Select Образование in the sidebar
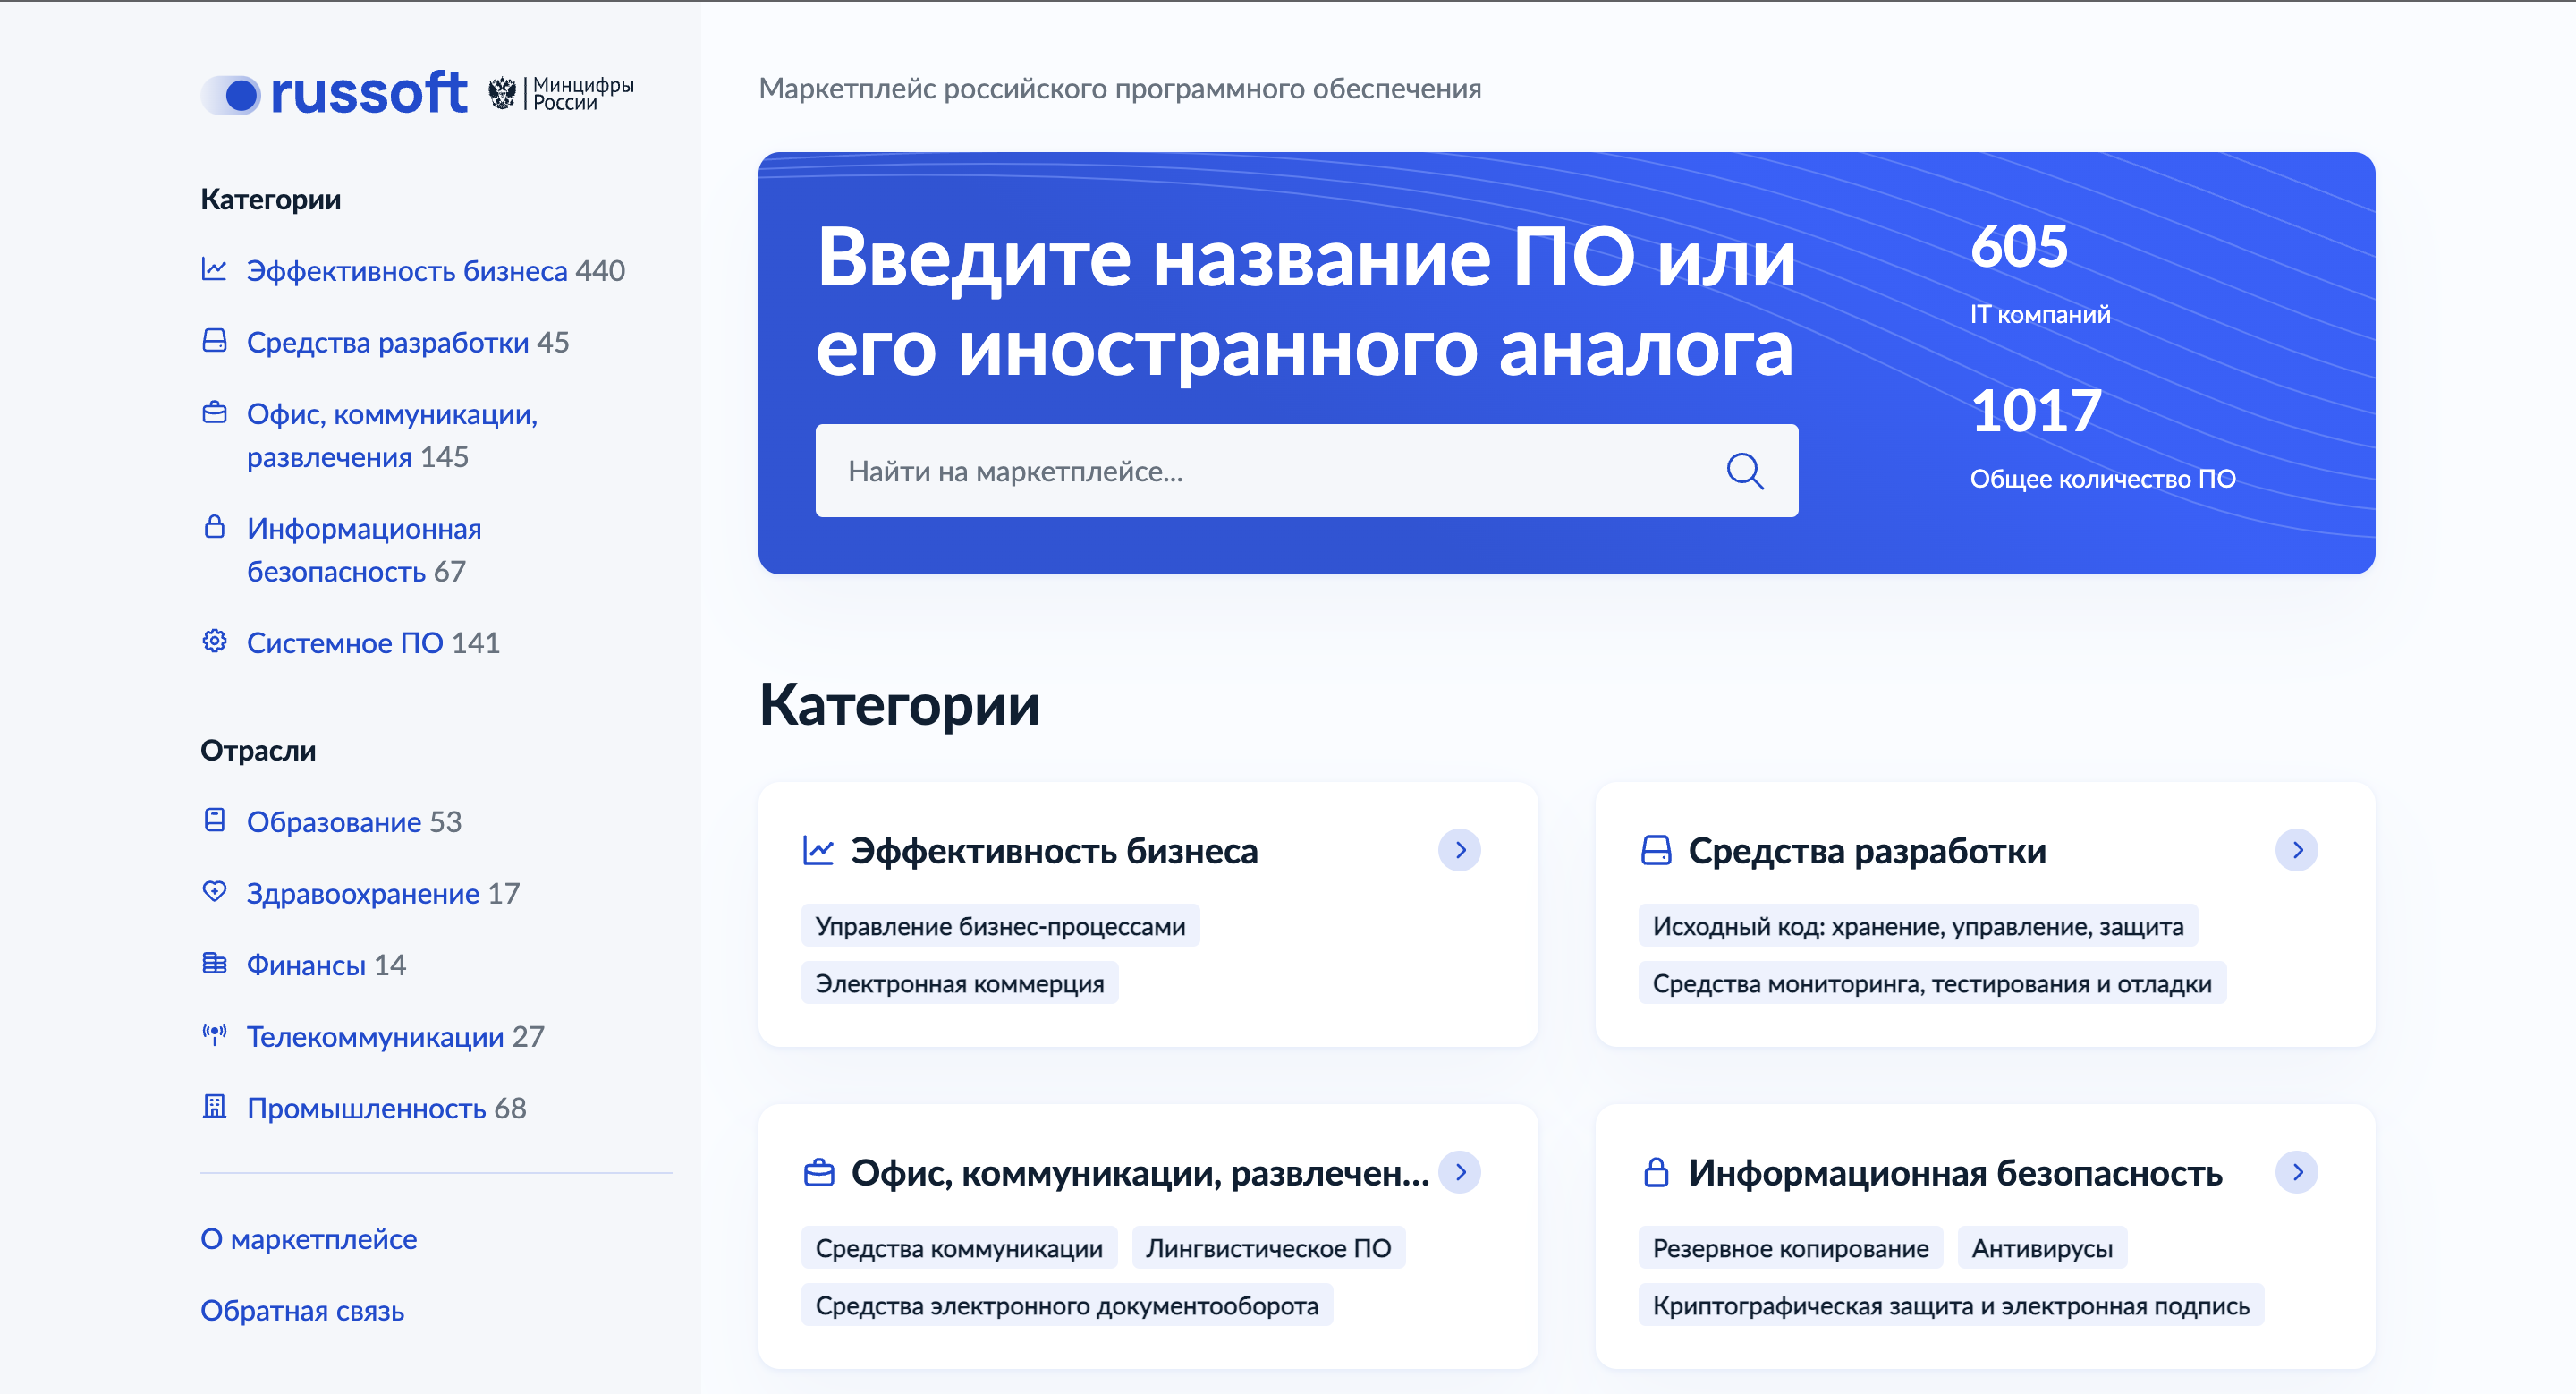 (334, 822)
